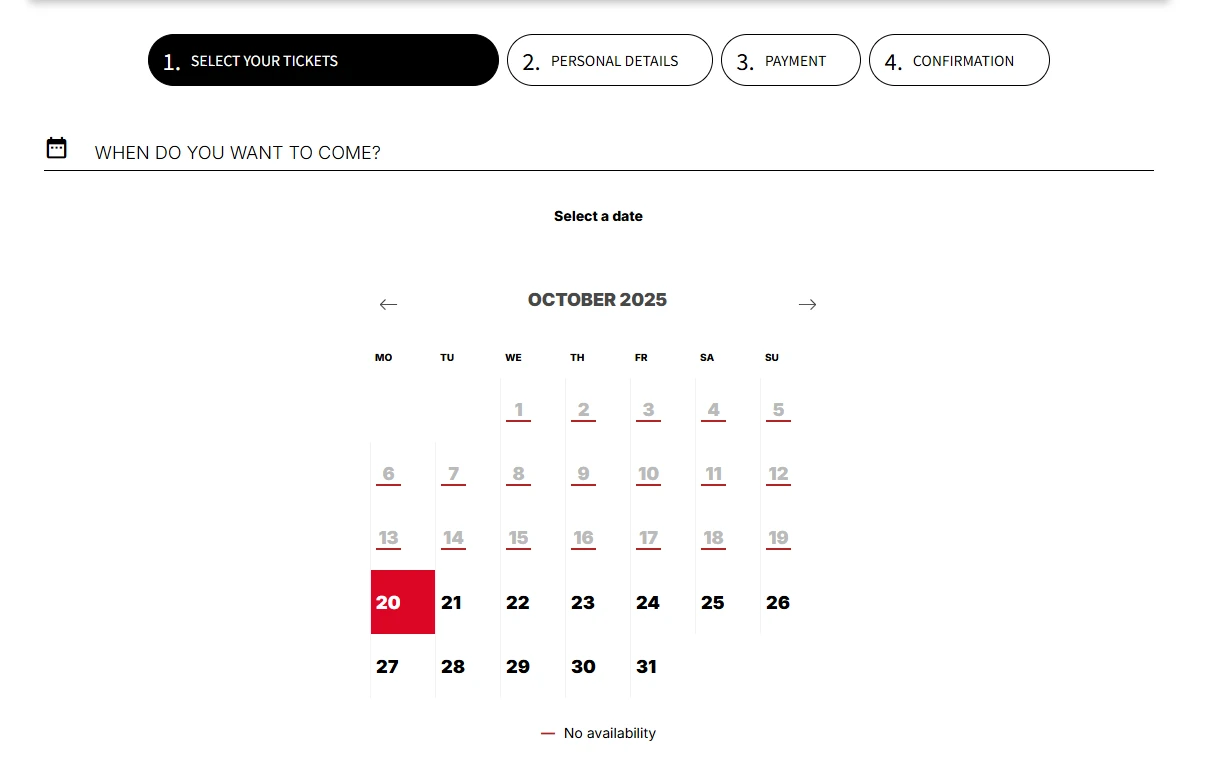Select October 29 date cell

click(x=518, y=666)
